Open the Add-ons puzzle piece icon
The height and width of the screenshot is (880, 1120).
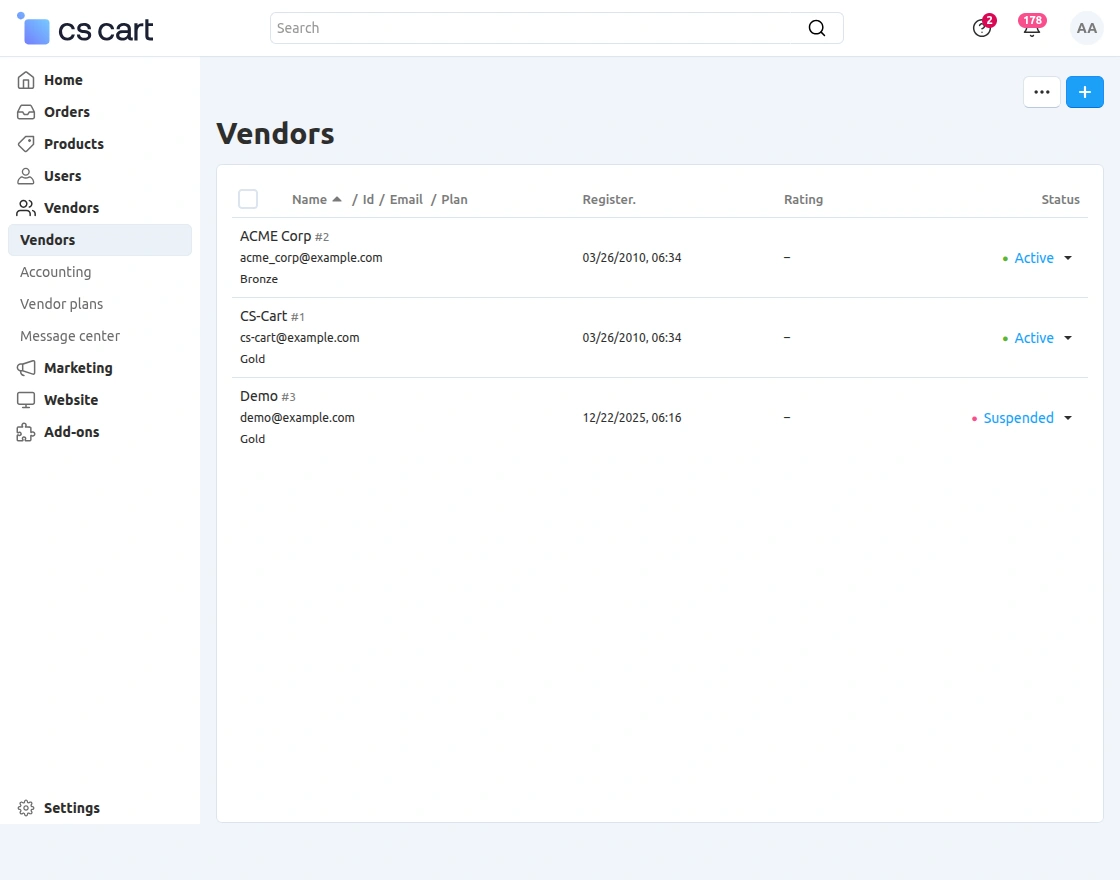coord(25,432)
